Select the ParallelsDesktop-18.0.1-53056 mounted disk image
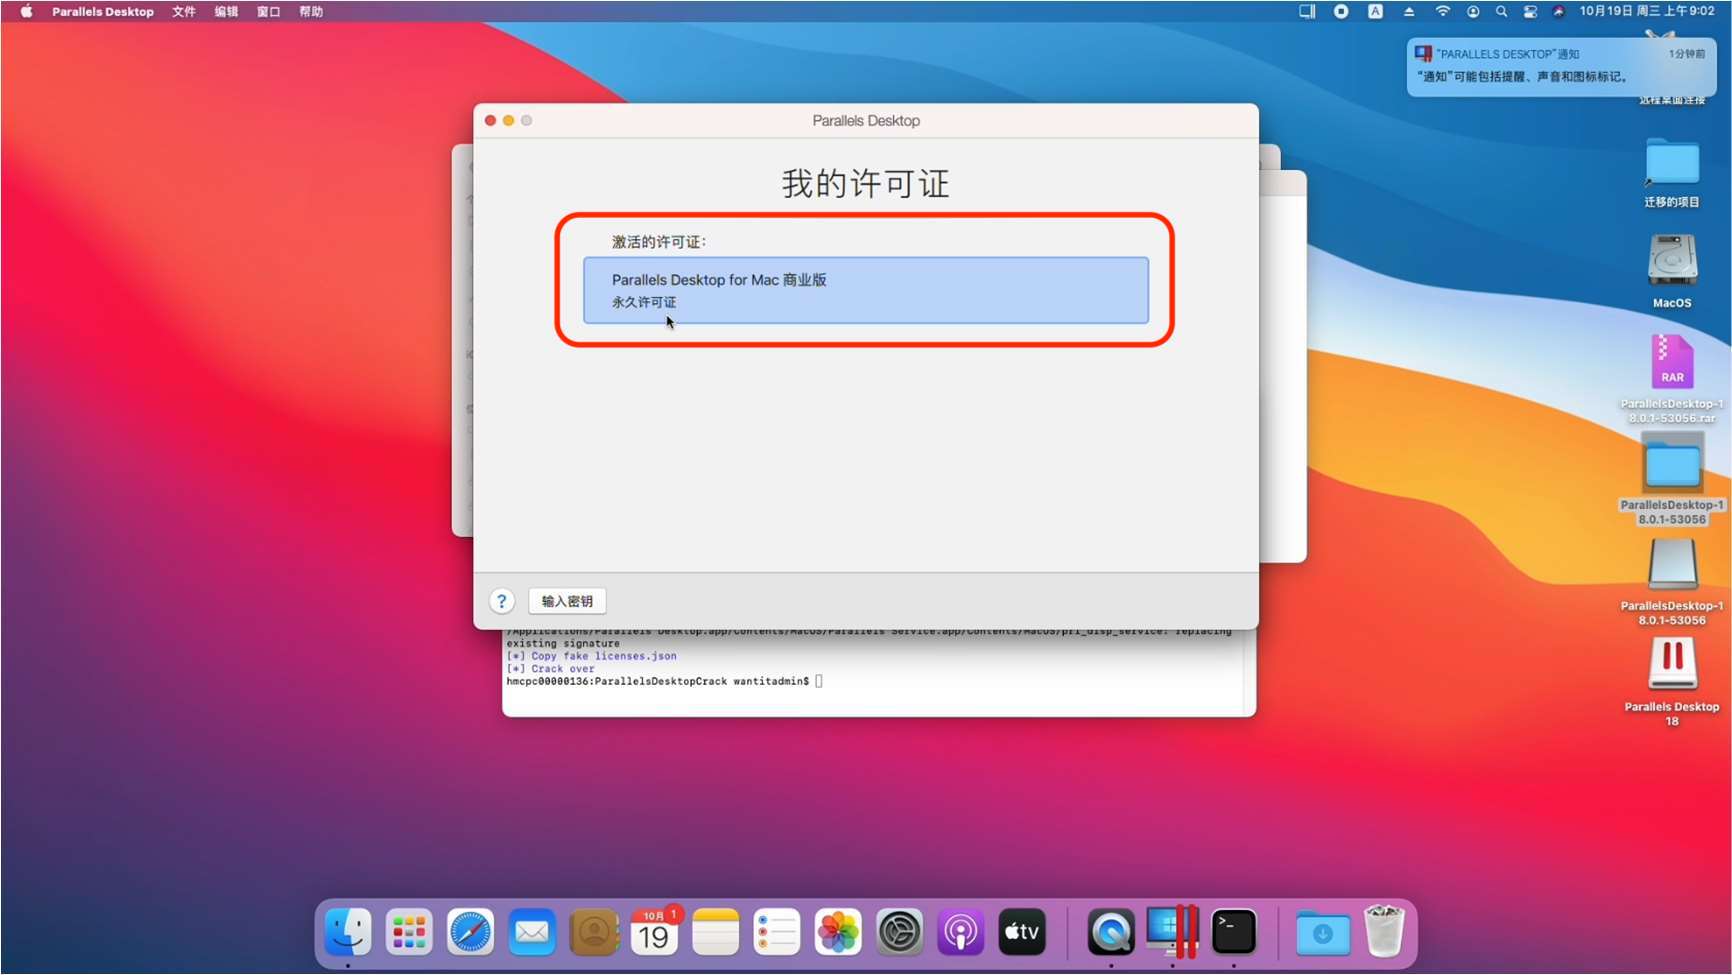 point(1672,565)
